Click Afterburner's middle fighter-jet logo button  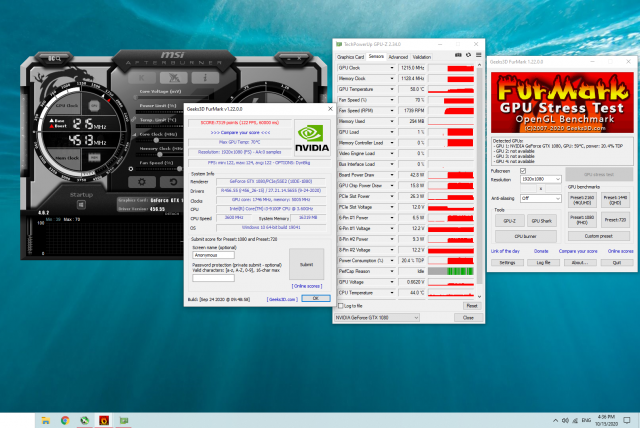pos(173,78)
